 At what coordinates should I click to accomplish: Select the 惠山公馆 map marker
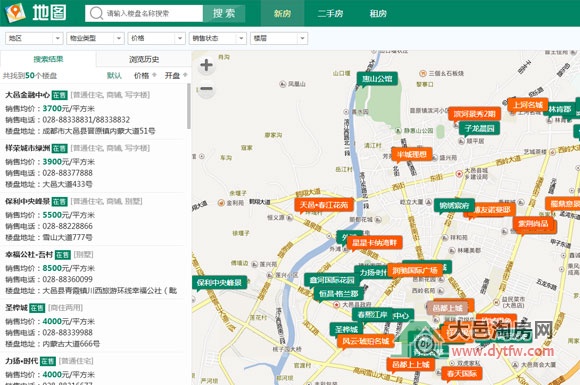[x=377, y=78]
